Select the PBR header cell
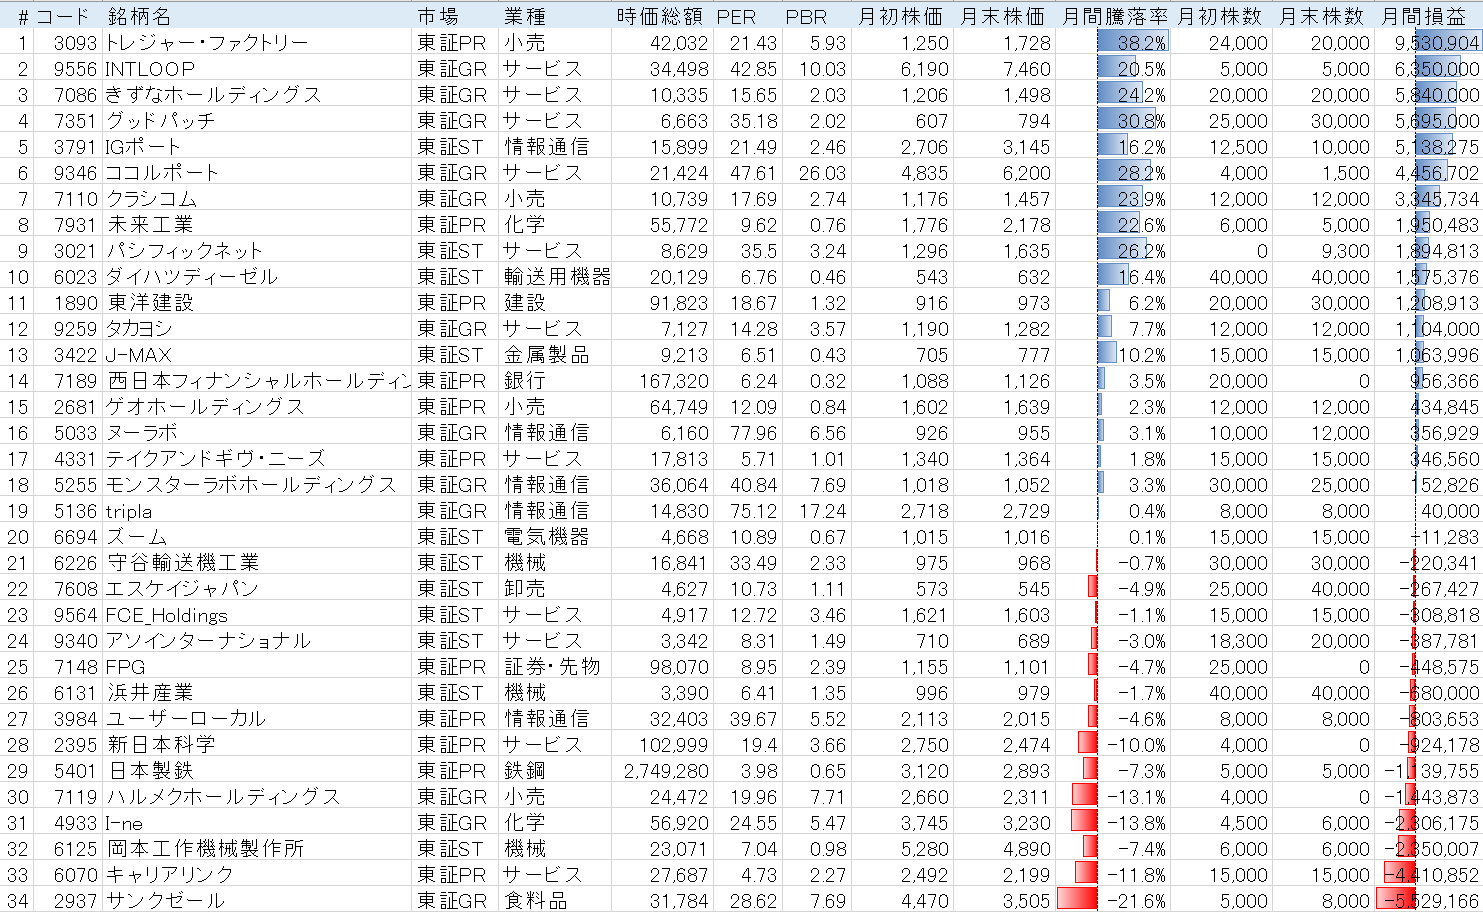This screenshot has height=912, width=1483. [x=816, y=17]
